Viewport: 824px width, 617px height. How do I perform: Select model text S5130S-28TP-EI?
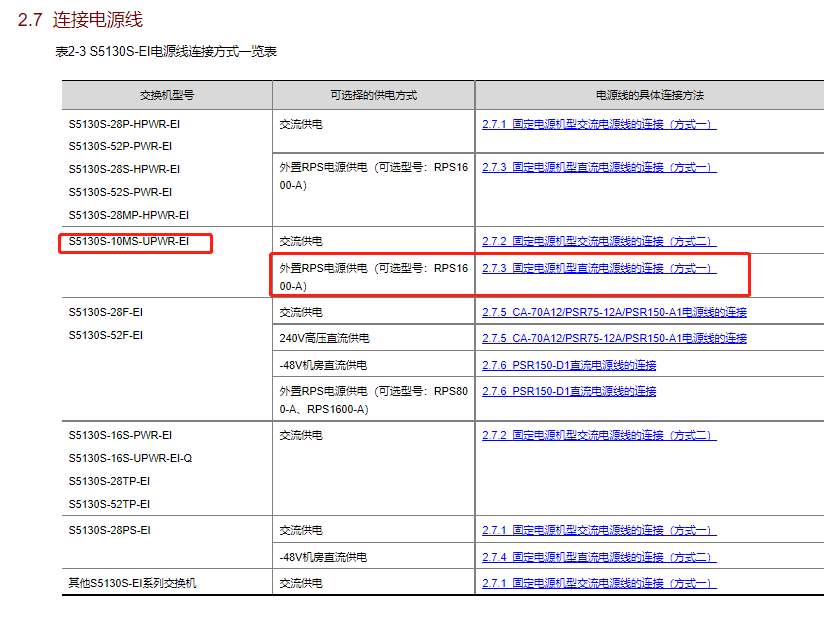pyautogui.click(x=109, y=481)
